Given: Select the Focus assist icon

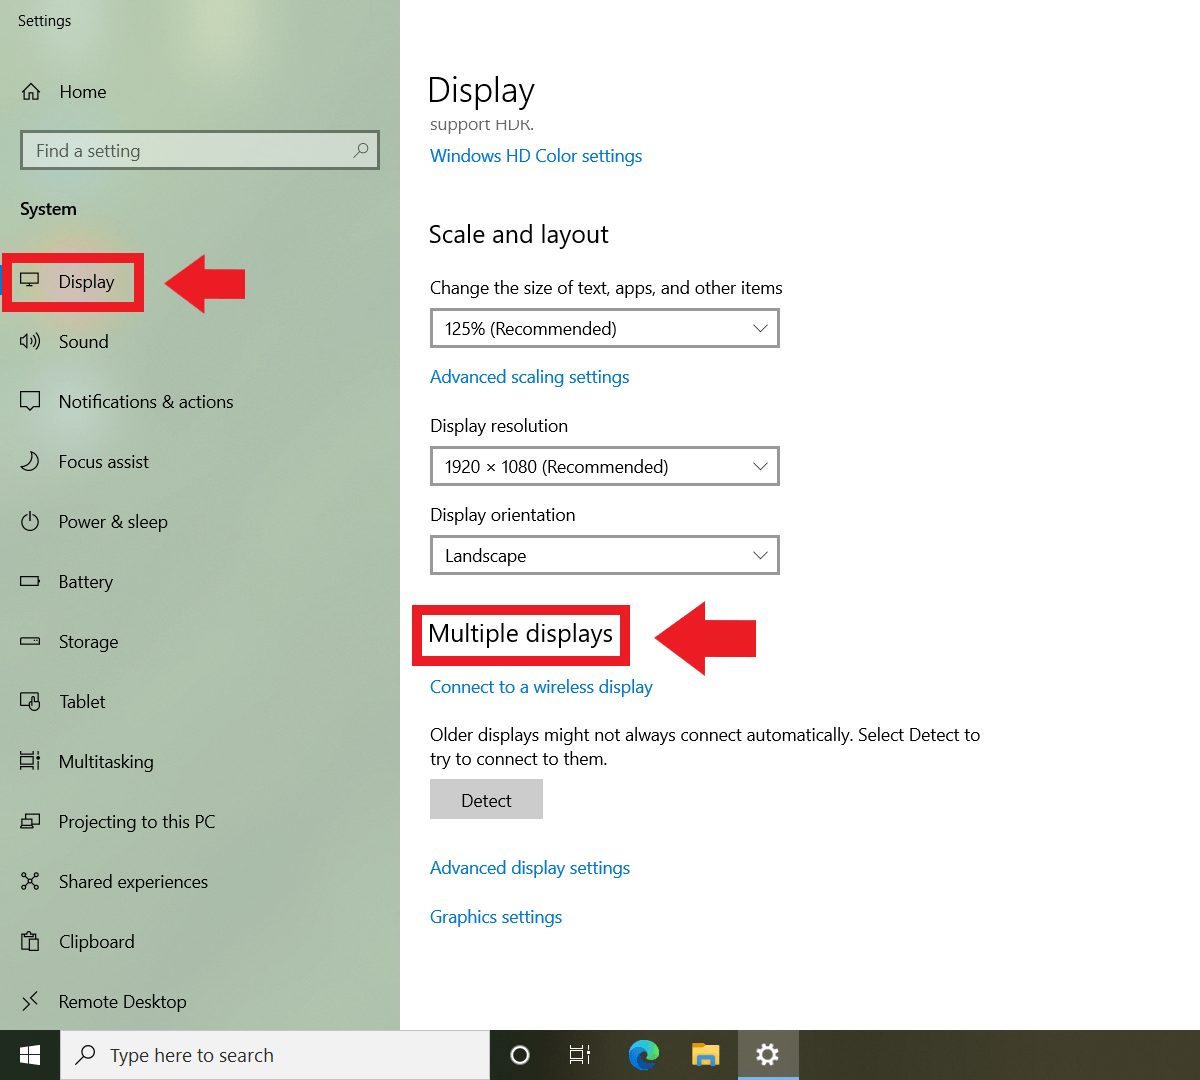Looking at the screenshot, I should [30, 461].
